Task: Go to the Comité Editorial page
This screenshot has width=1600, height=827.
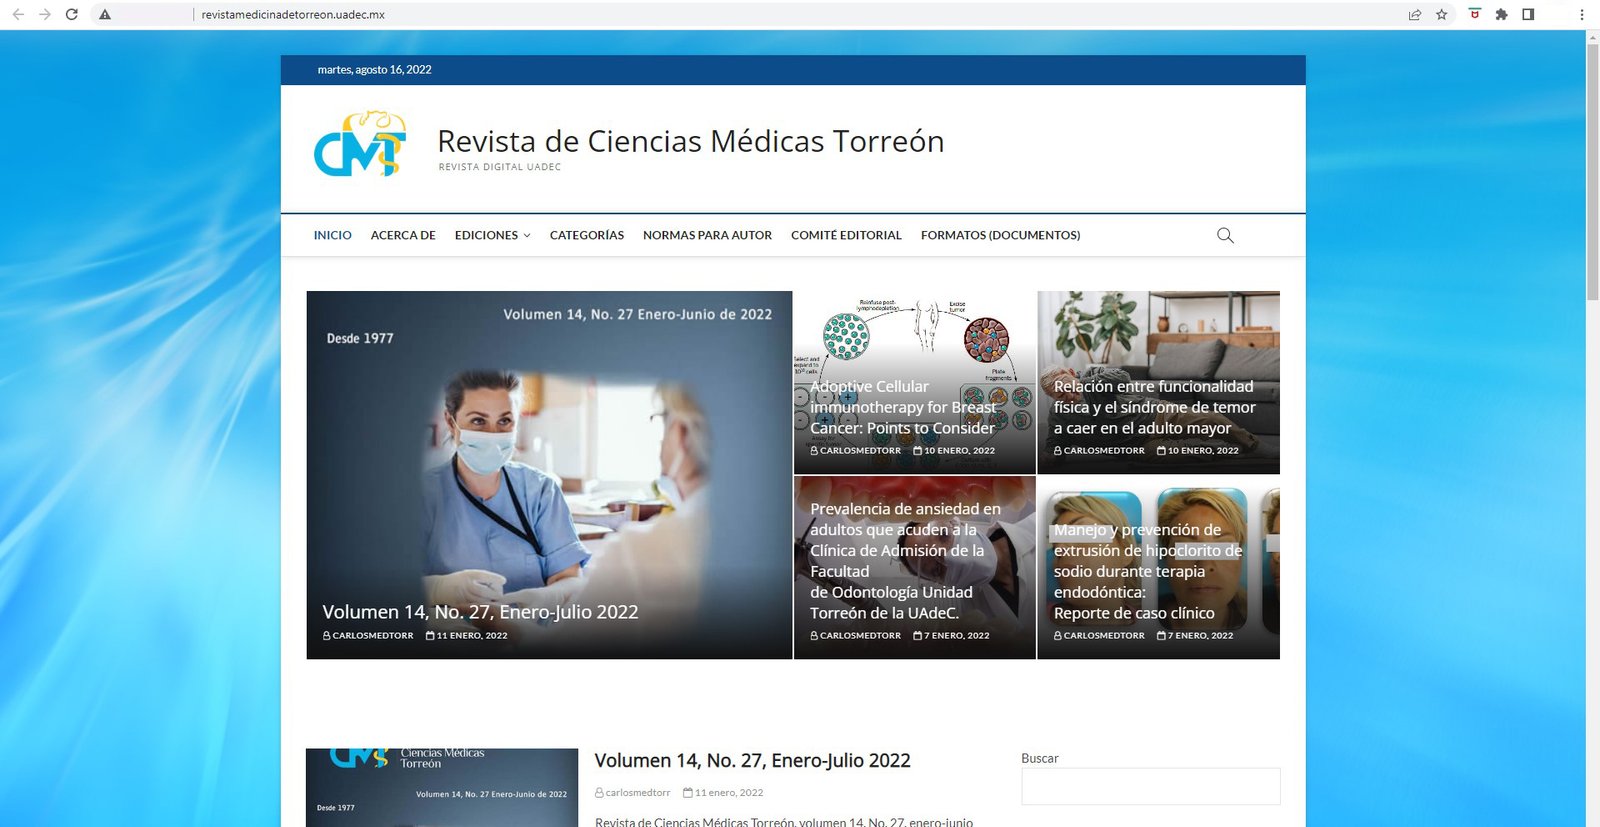Action: [846, 236]
